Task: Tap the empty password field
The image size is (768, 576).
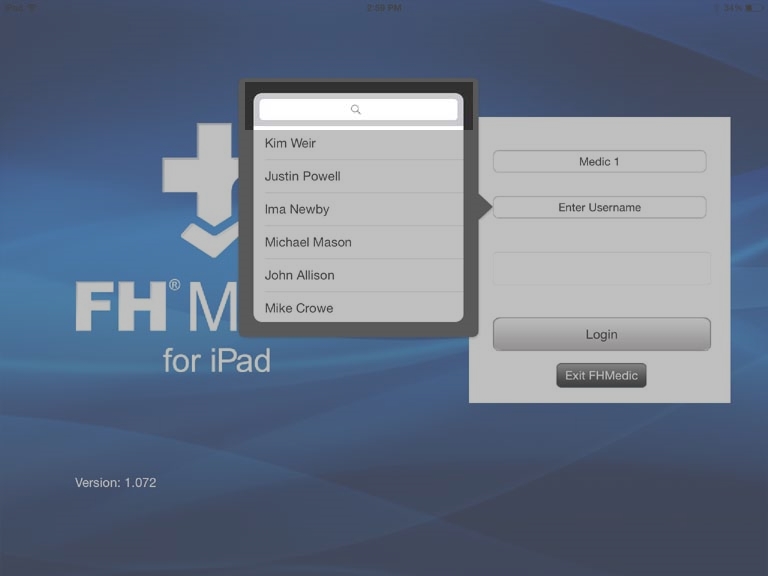Action: (601, 268)
